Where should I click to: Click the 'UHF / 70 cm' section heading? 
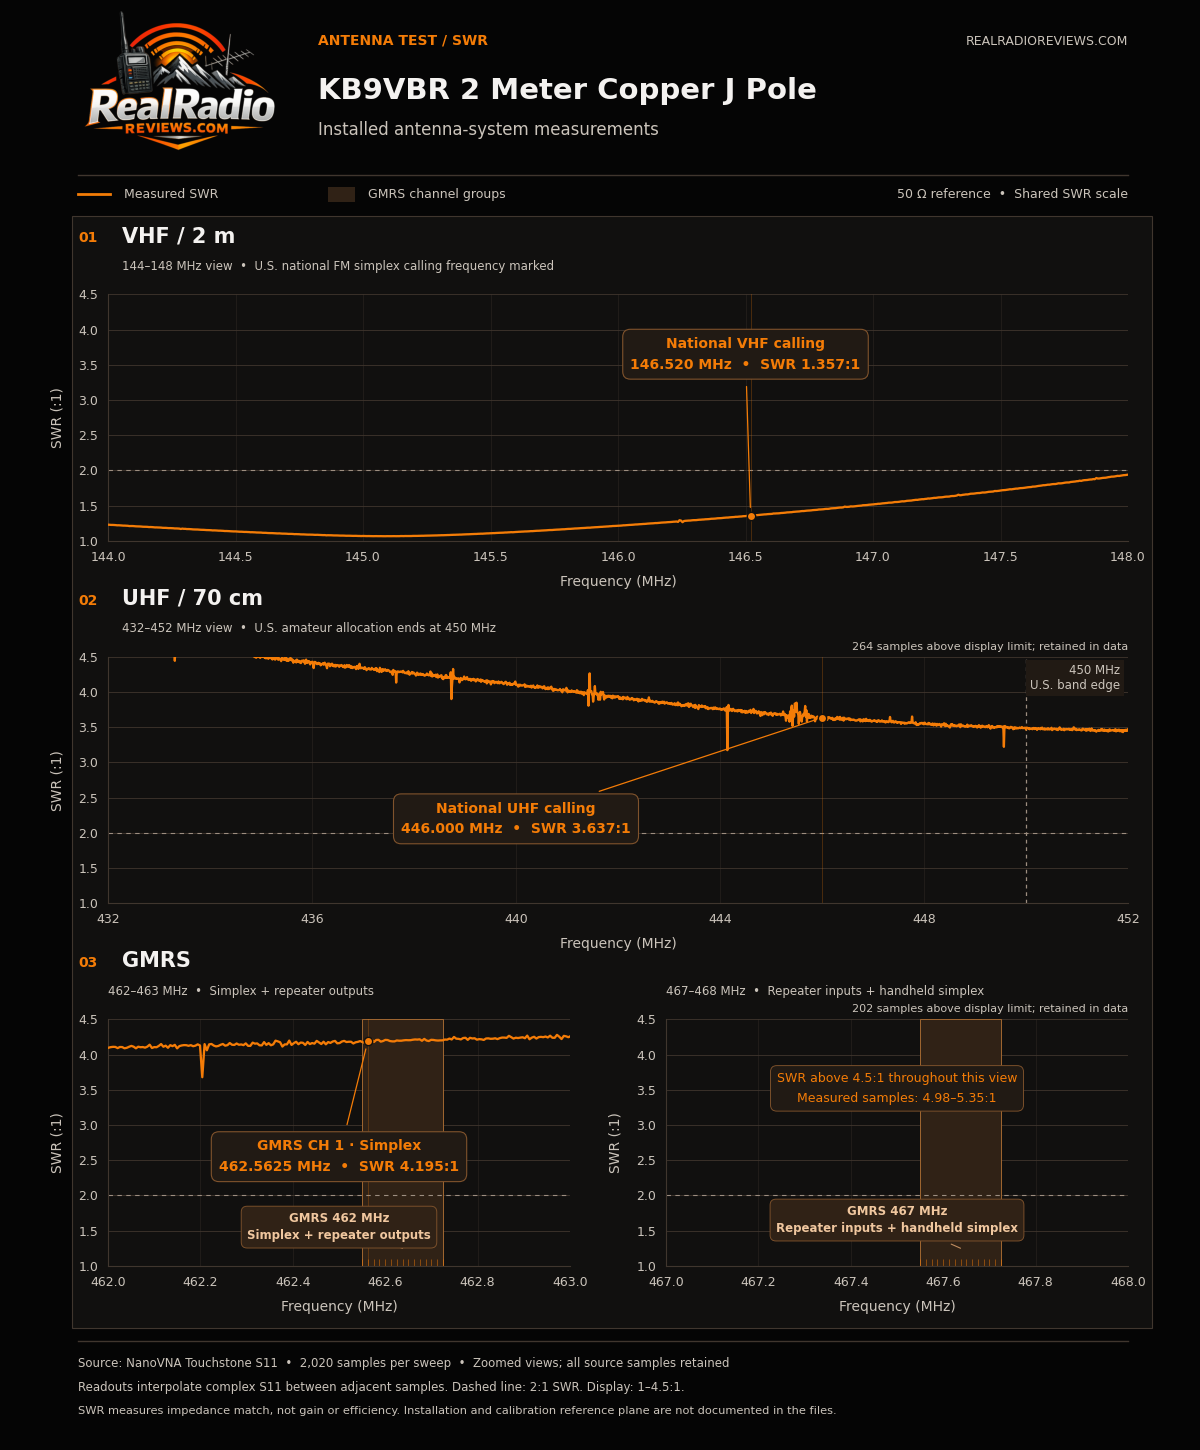click(192, 599)
